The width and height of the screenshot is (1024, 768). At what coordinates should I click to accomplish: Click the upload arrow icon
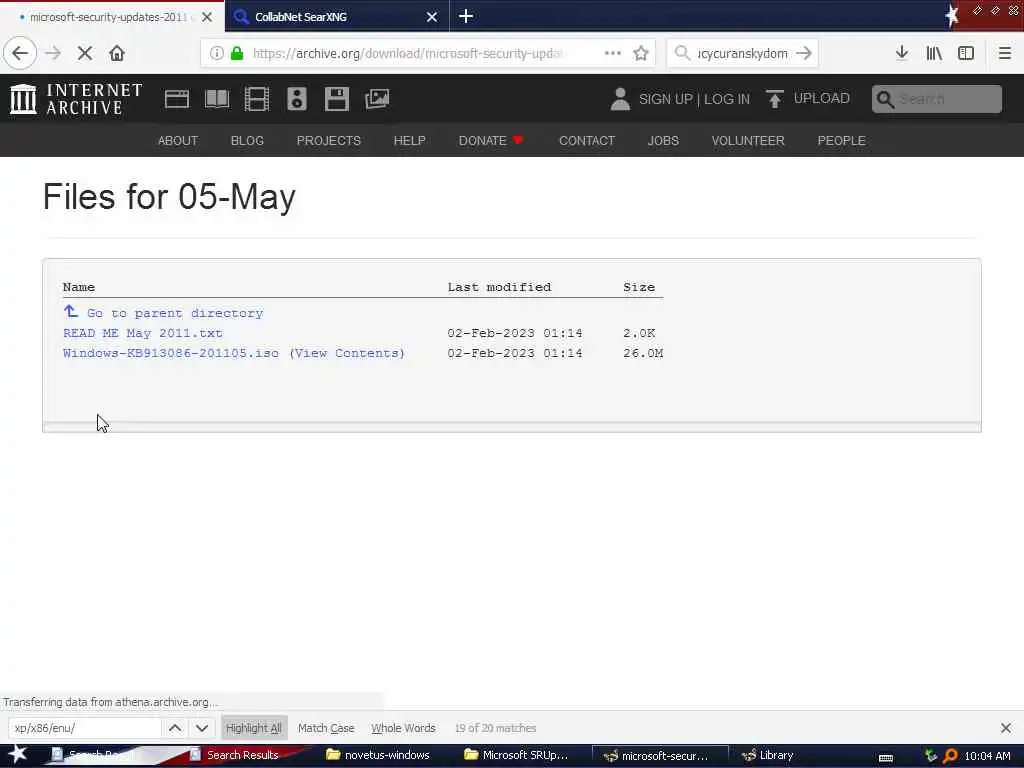[775, 99]
